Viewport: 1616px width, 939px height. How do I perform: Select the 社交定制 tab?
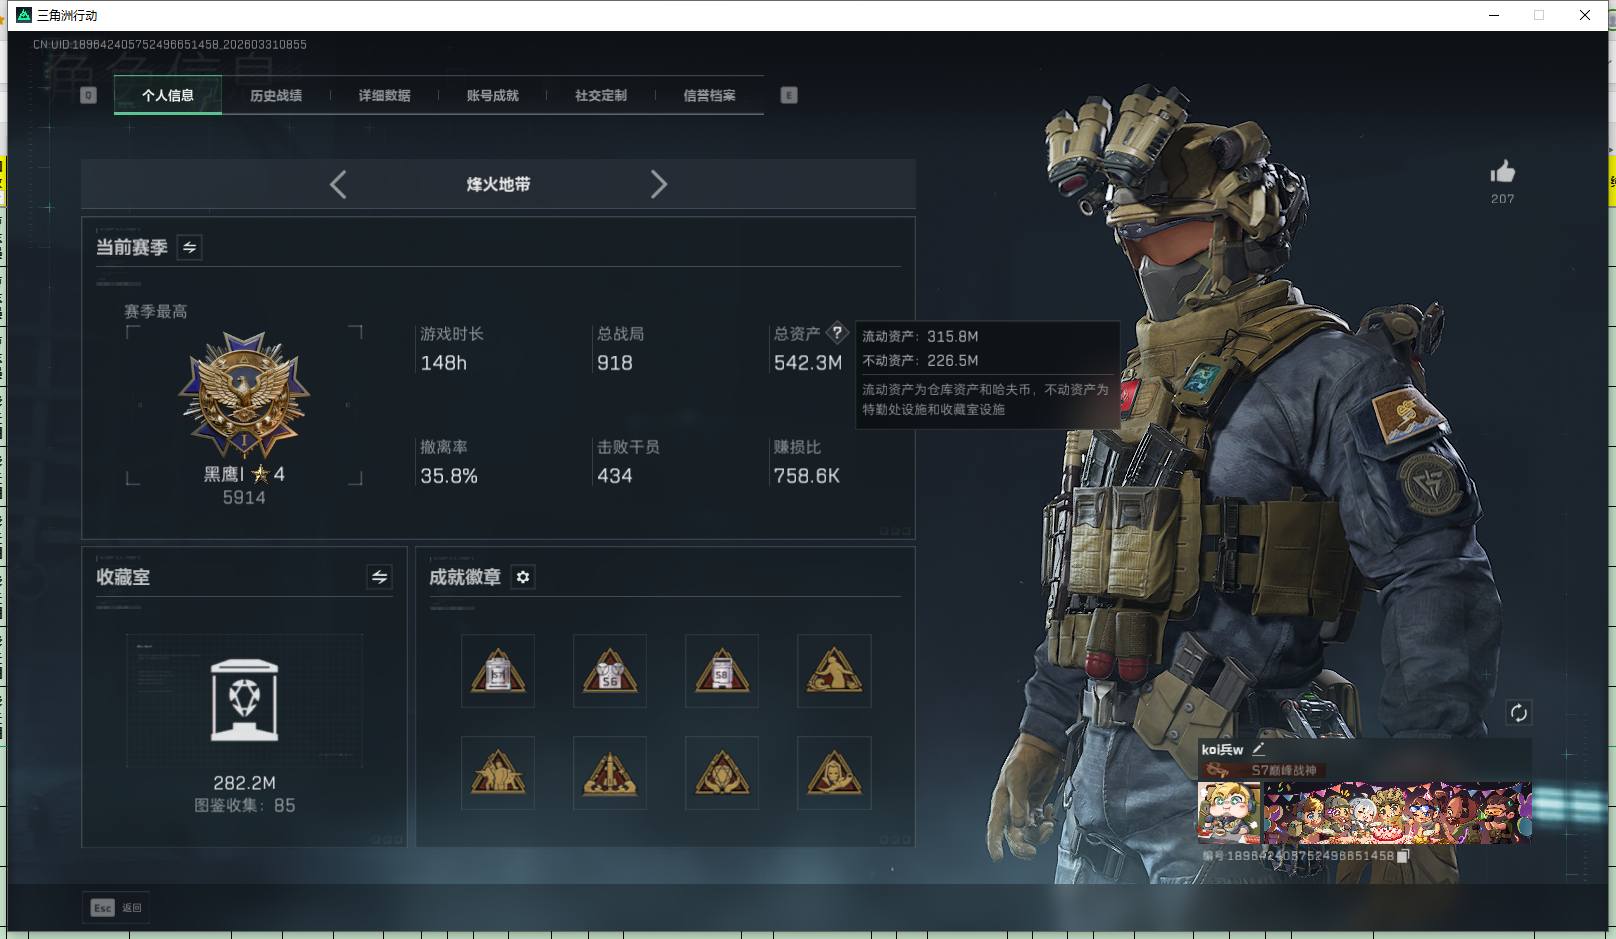601,95
